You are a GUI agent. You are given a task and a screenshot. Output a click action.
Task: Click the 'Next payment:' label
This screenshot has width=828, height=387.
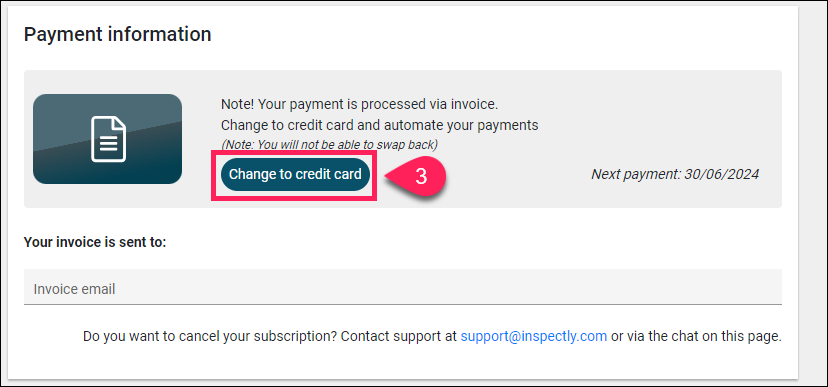(x=636, y=174)
